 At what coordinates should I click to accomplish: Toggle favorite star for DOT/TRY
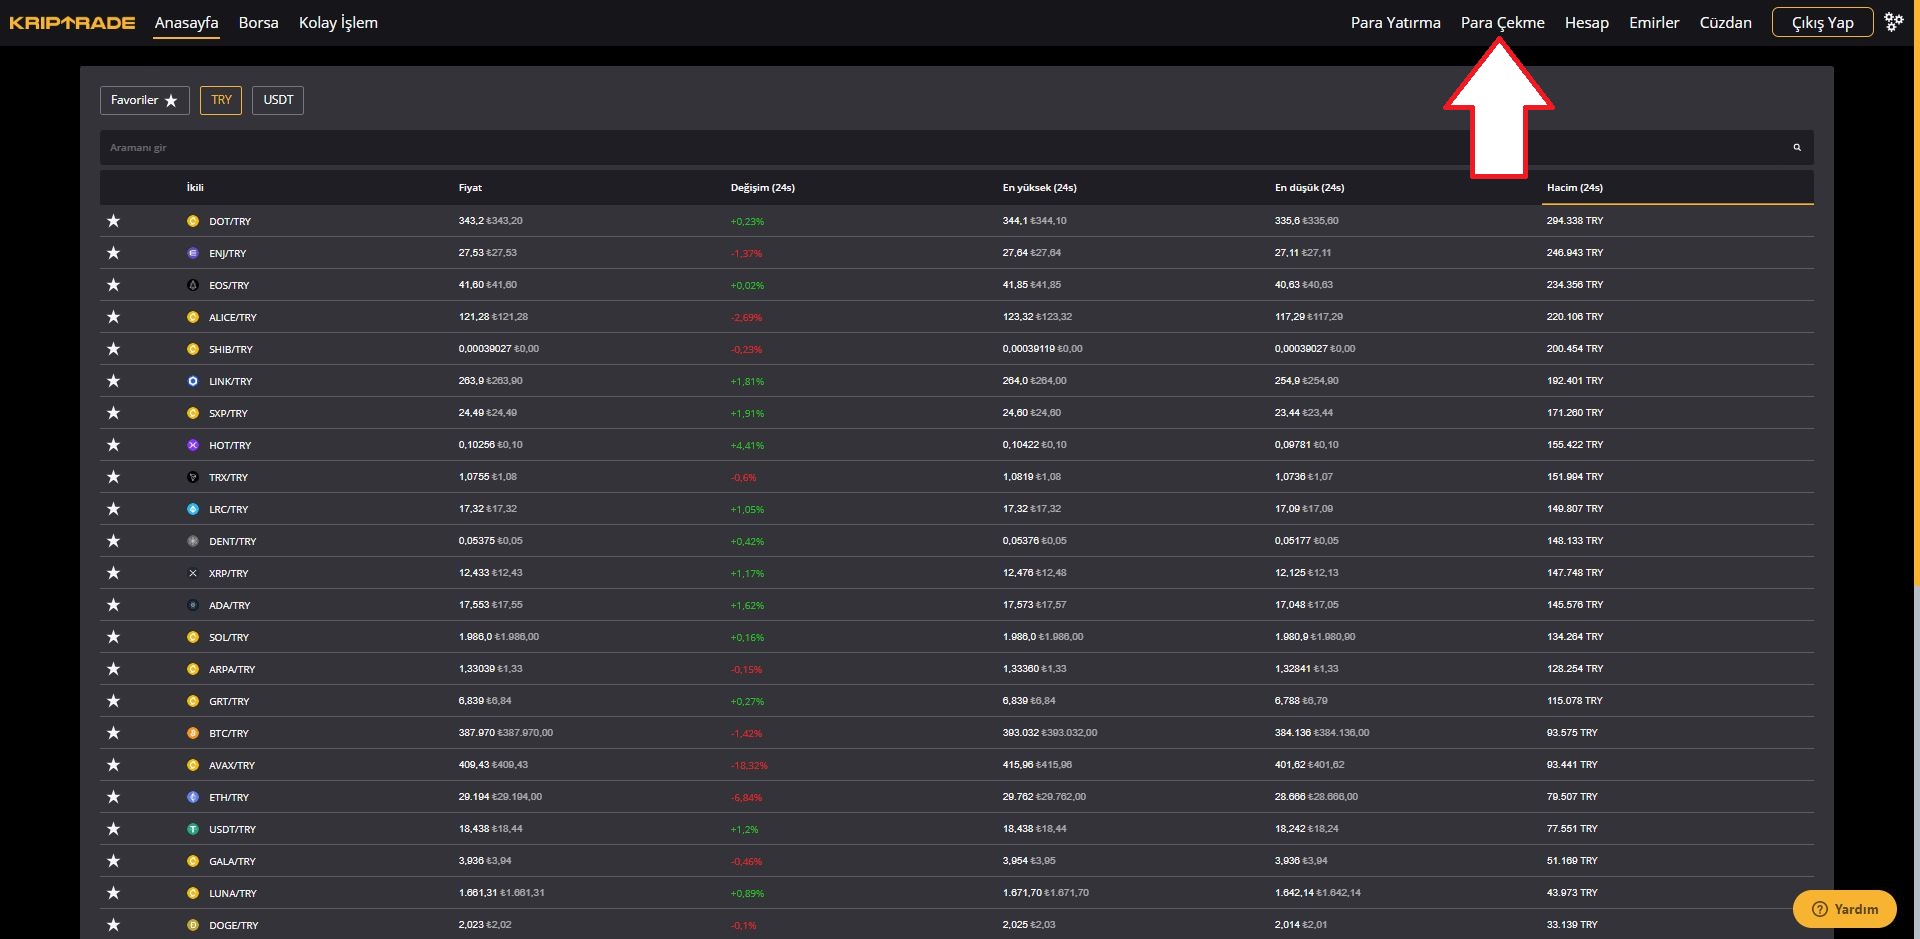point(114,221)
